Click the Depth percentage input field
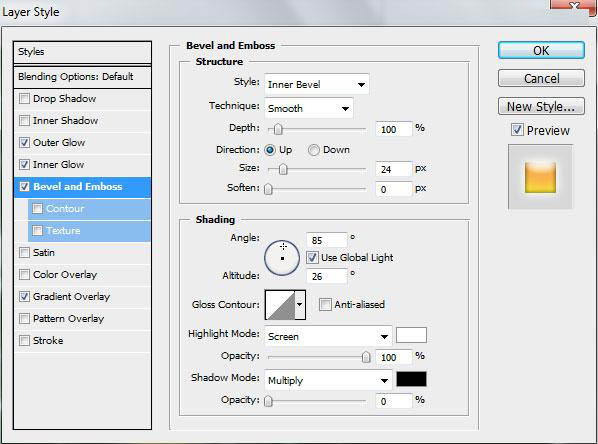 click(394, 129)
